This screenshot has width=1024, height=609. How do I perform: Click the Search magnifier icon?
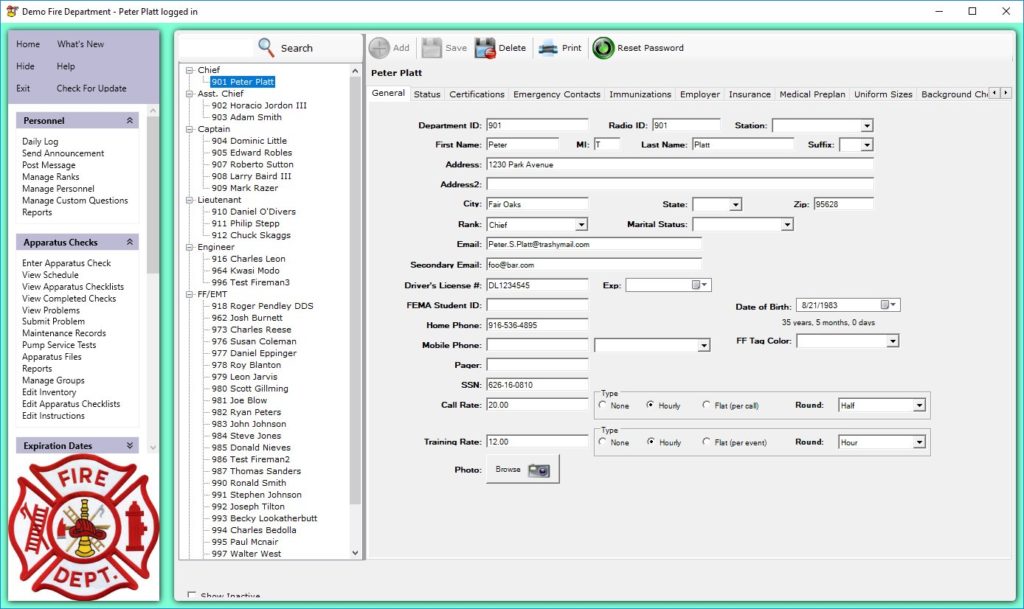click(x=266, y=47)
